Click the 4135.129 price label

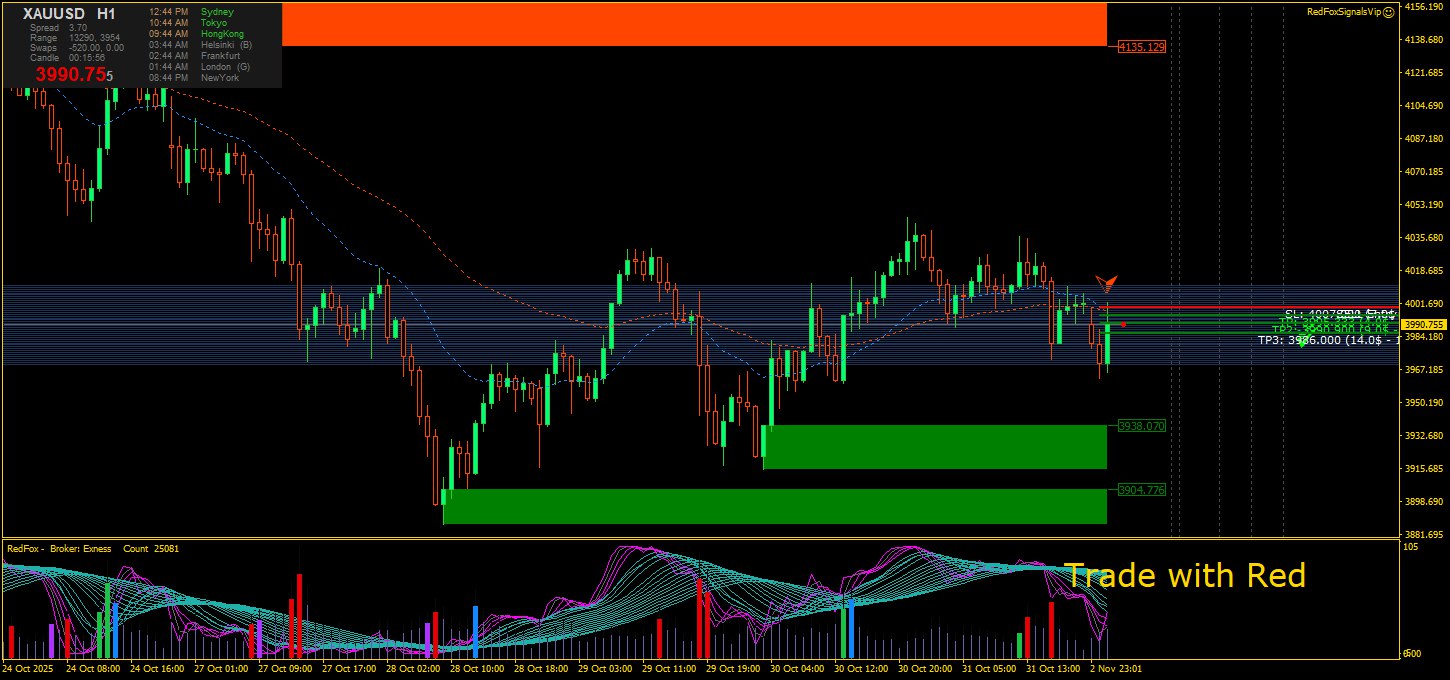point(1142,47)
